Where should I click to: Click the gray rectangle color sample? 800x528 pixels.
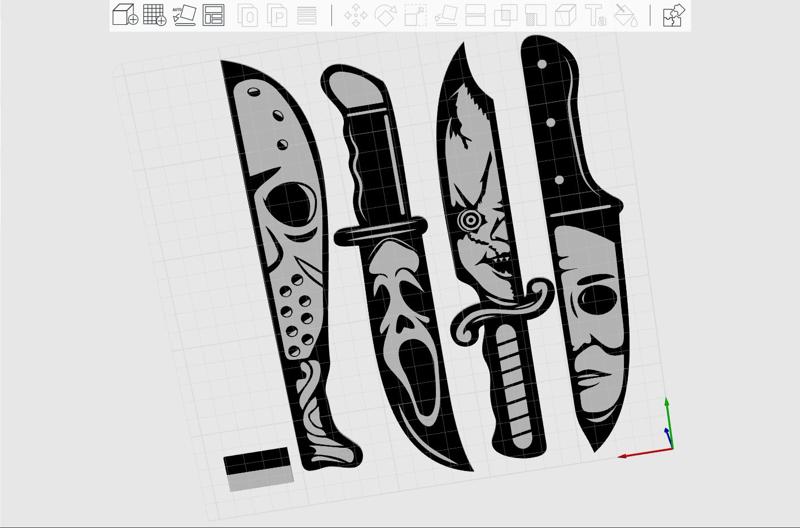coord(261,480)
